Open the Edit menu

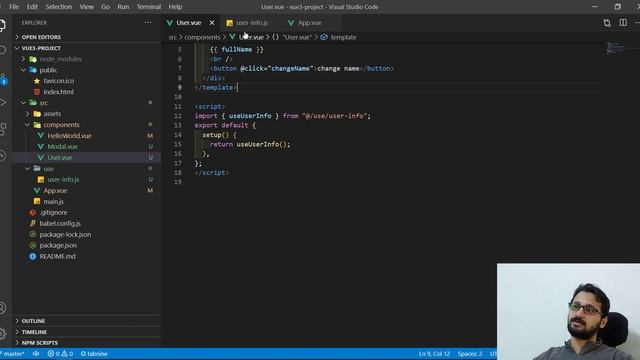32,7
